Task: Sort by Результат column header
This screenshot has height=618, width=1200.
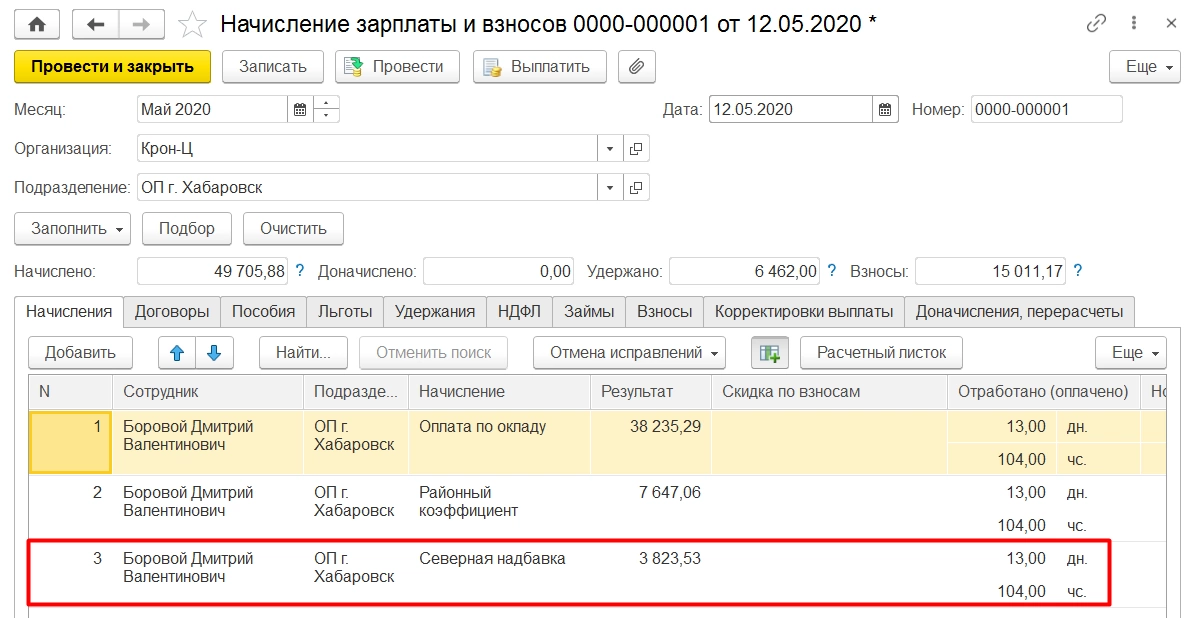Action: click(x=650, y=391)
